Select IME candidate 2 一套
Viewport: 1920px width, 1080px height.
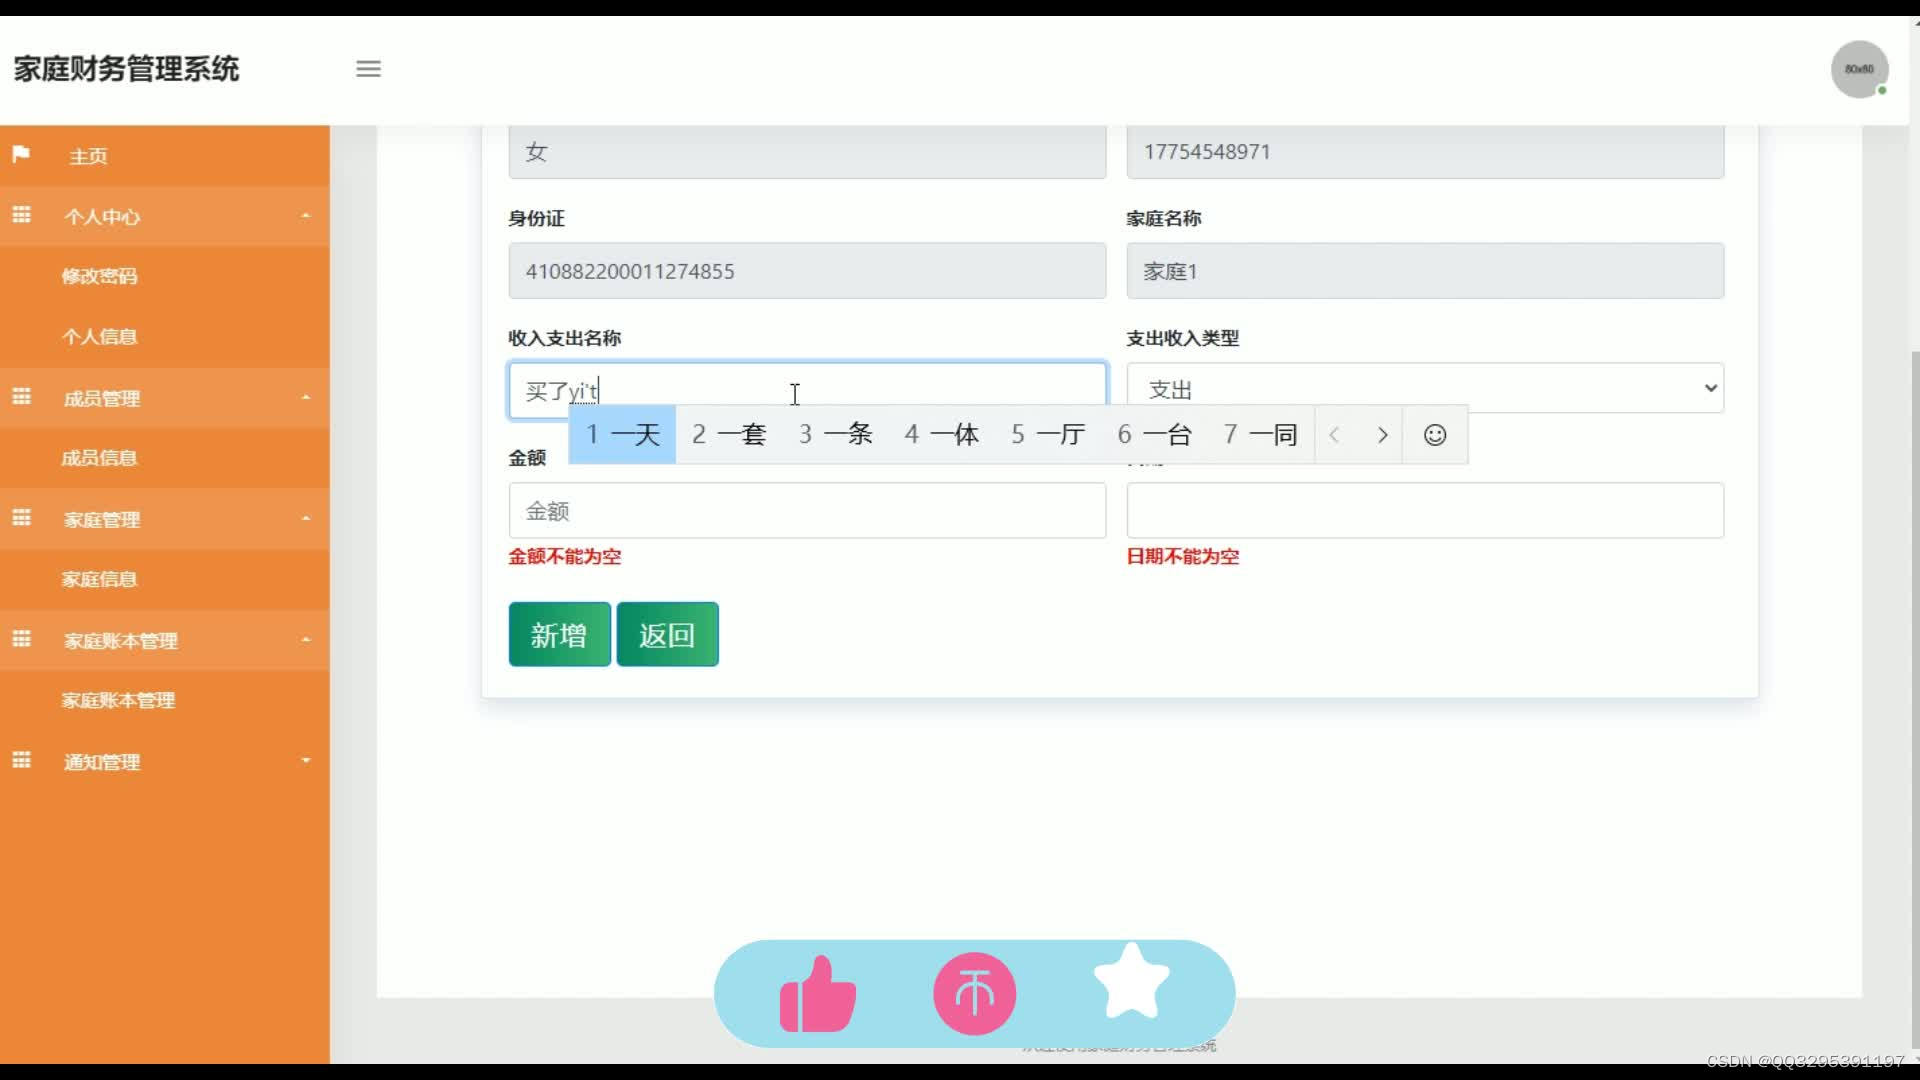pos(729,435)
